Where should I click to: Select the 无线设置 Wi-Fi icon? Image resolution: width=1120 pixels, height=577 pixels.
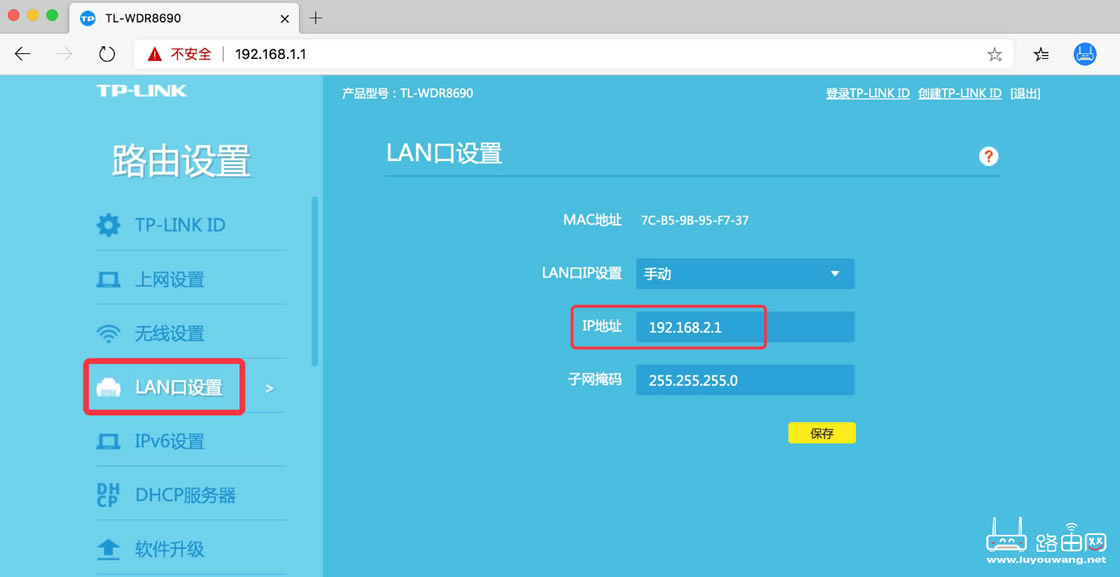[108, 332]
